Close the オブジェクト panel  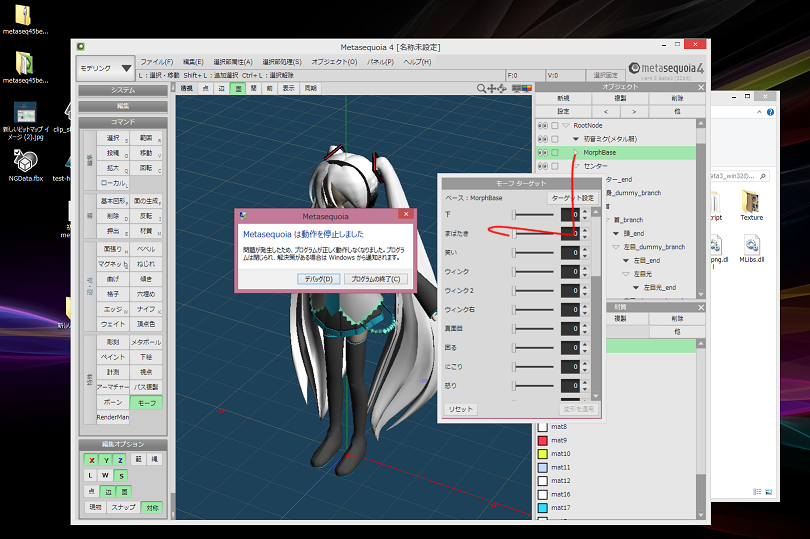tap(700, 87)
